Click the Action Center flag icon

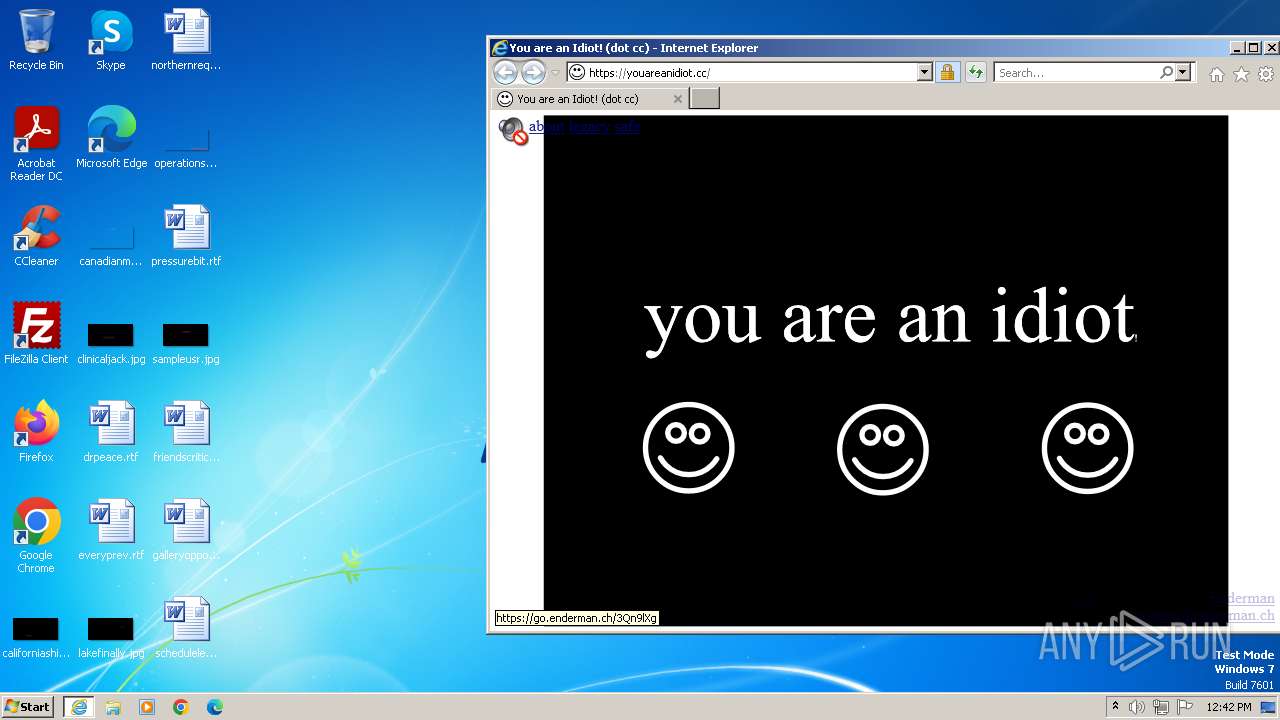(x=1185, y=706)
